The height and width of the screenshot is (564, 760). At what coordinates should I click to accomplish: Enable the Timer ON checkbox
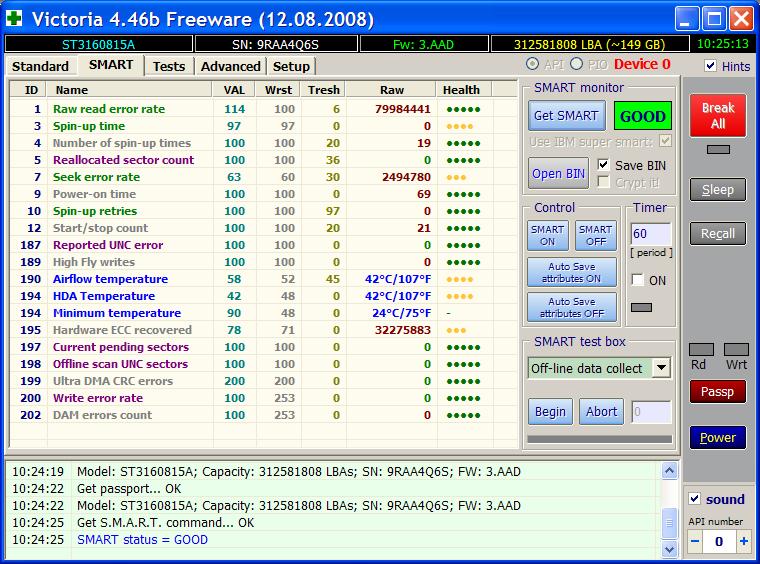coord(638,280)
